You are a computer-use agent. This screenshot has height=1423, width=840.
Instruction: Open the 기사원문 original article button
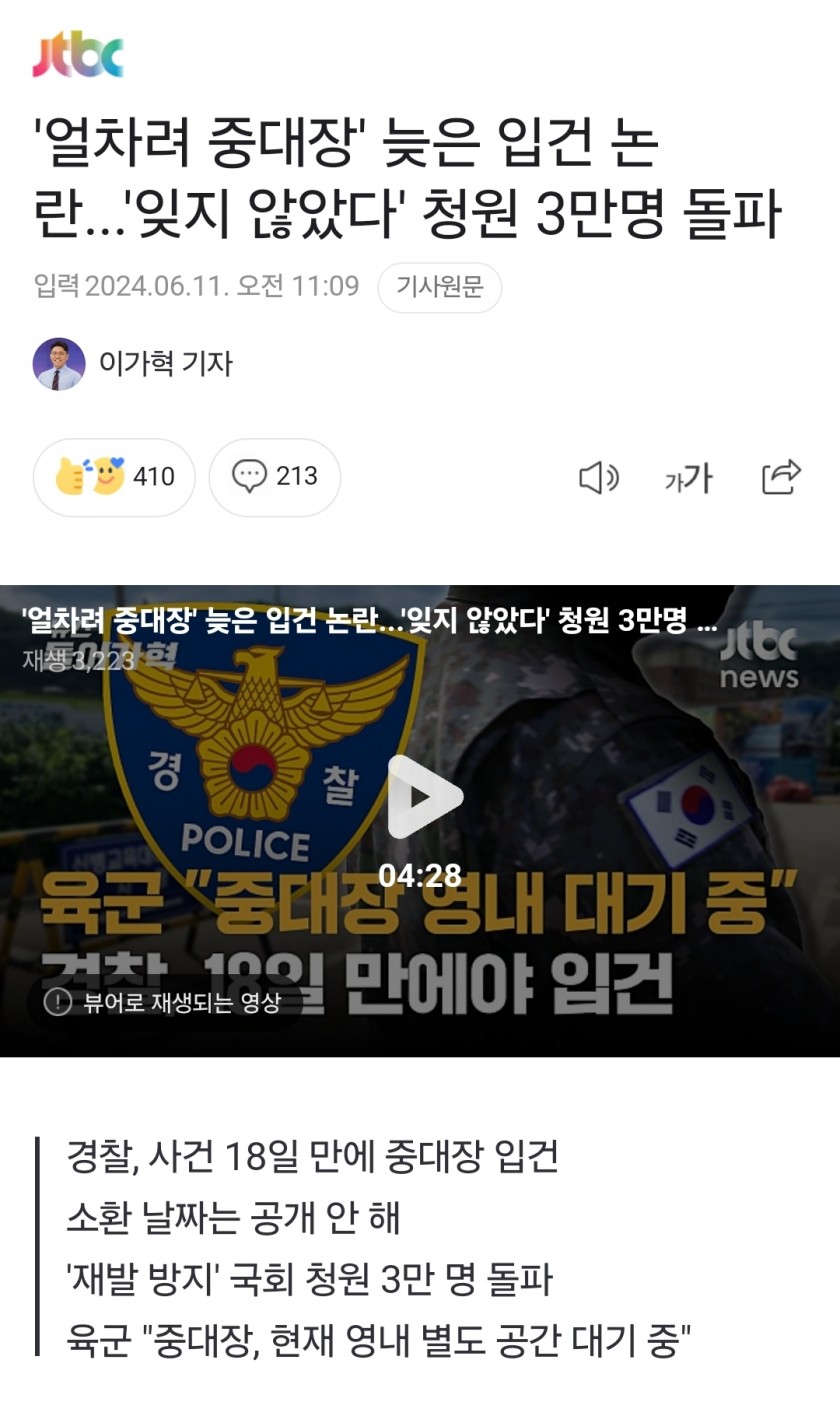click(439, 287)
